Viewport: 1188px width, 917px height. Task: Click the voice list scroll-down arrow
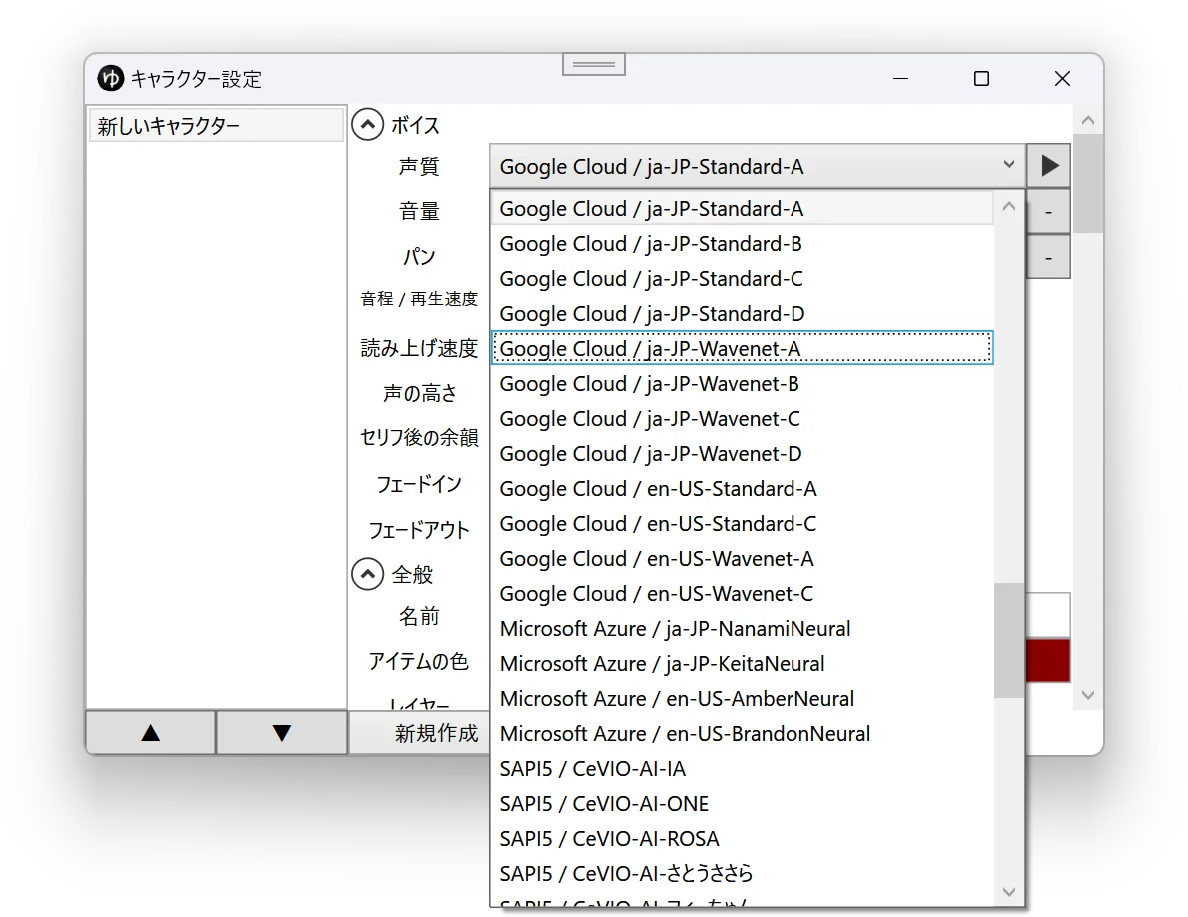coord(1008,892)
